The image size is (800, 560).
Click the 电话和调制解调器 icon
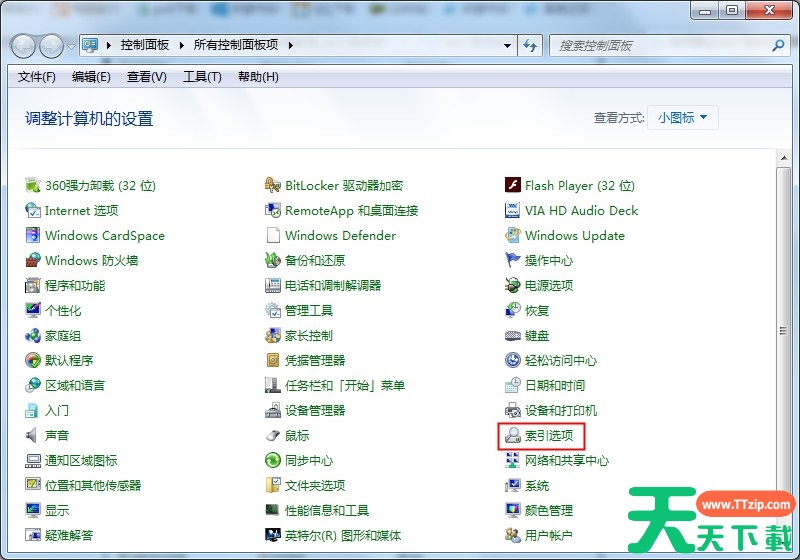pos(273,285)
